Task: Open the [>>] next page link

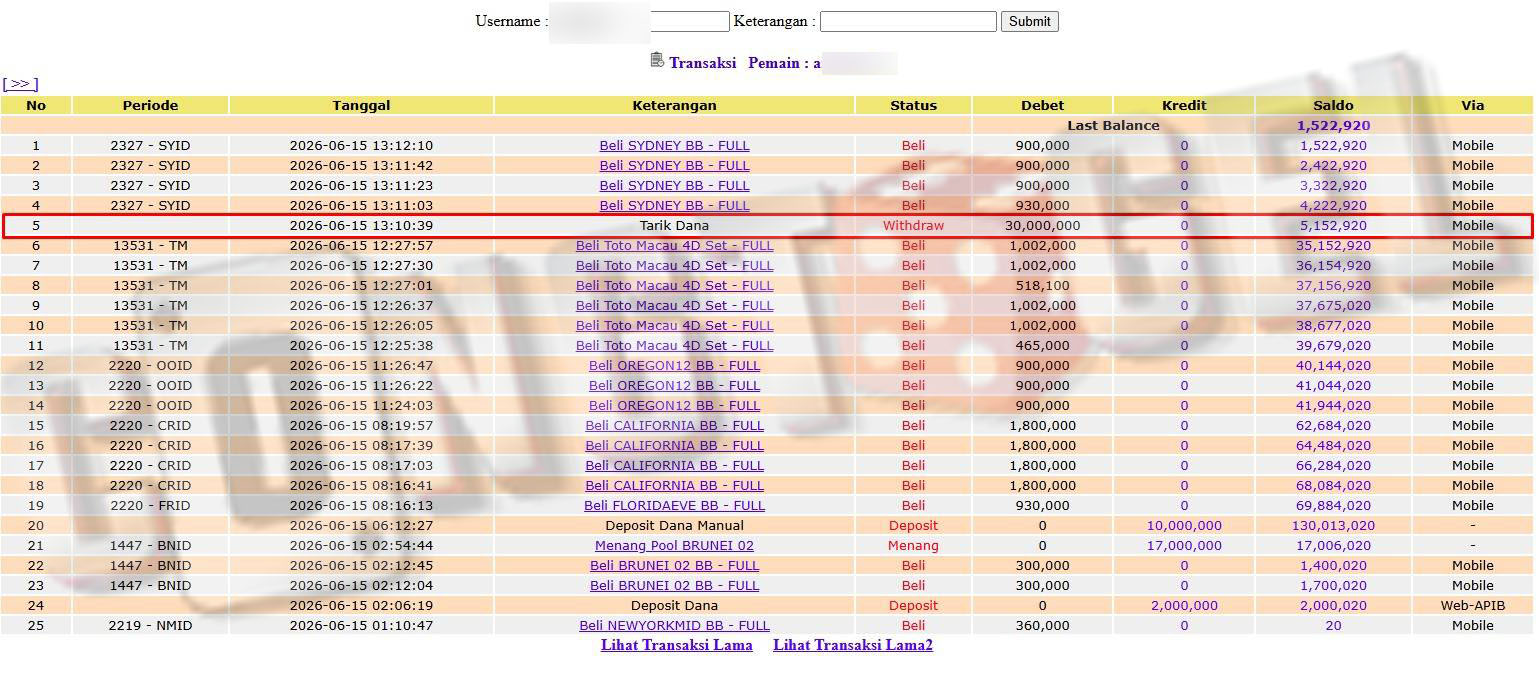Action: 20,84
